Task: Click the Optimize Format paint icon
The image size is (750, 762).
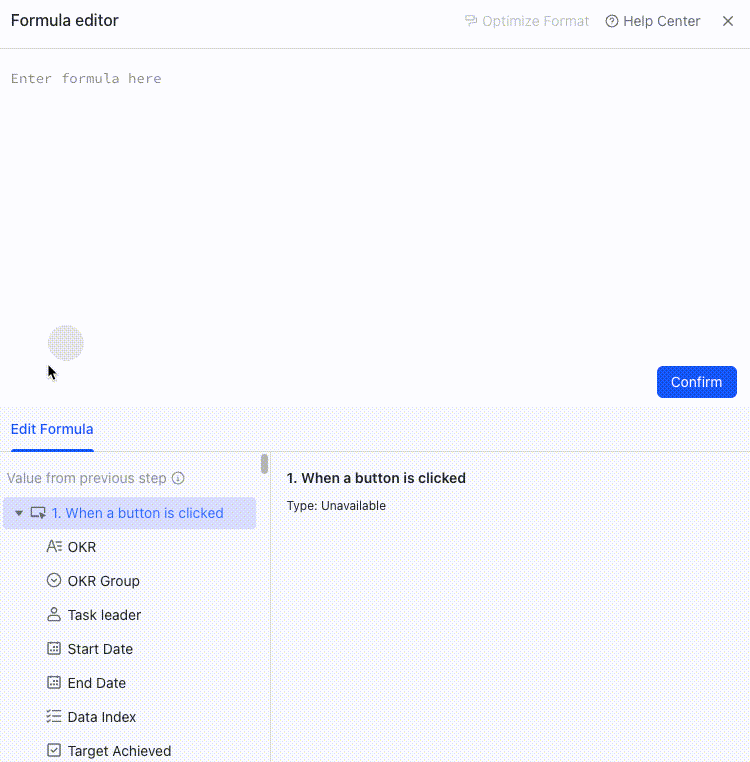Action: [471, 21]
